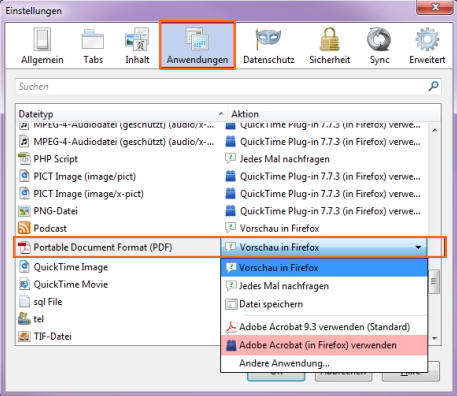This screenshot has height=396, width=457.
Task: Go to the Sync settings pane
Action: point(379,46)
